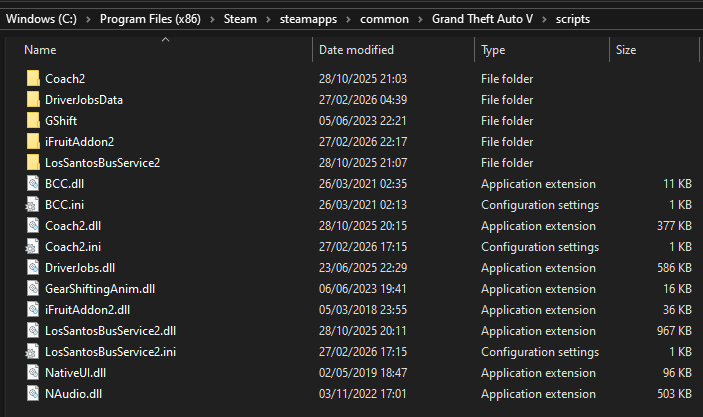Select the iFruitAddon2 folder name
This screenshot has width=703, height=417.
(79, 142)
